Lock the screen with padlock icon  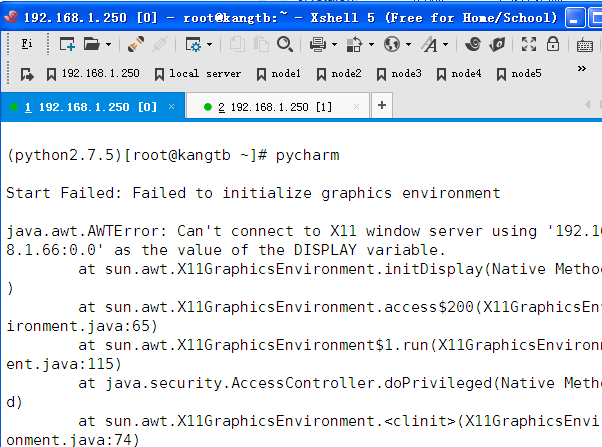[x=553, y=44]
